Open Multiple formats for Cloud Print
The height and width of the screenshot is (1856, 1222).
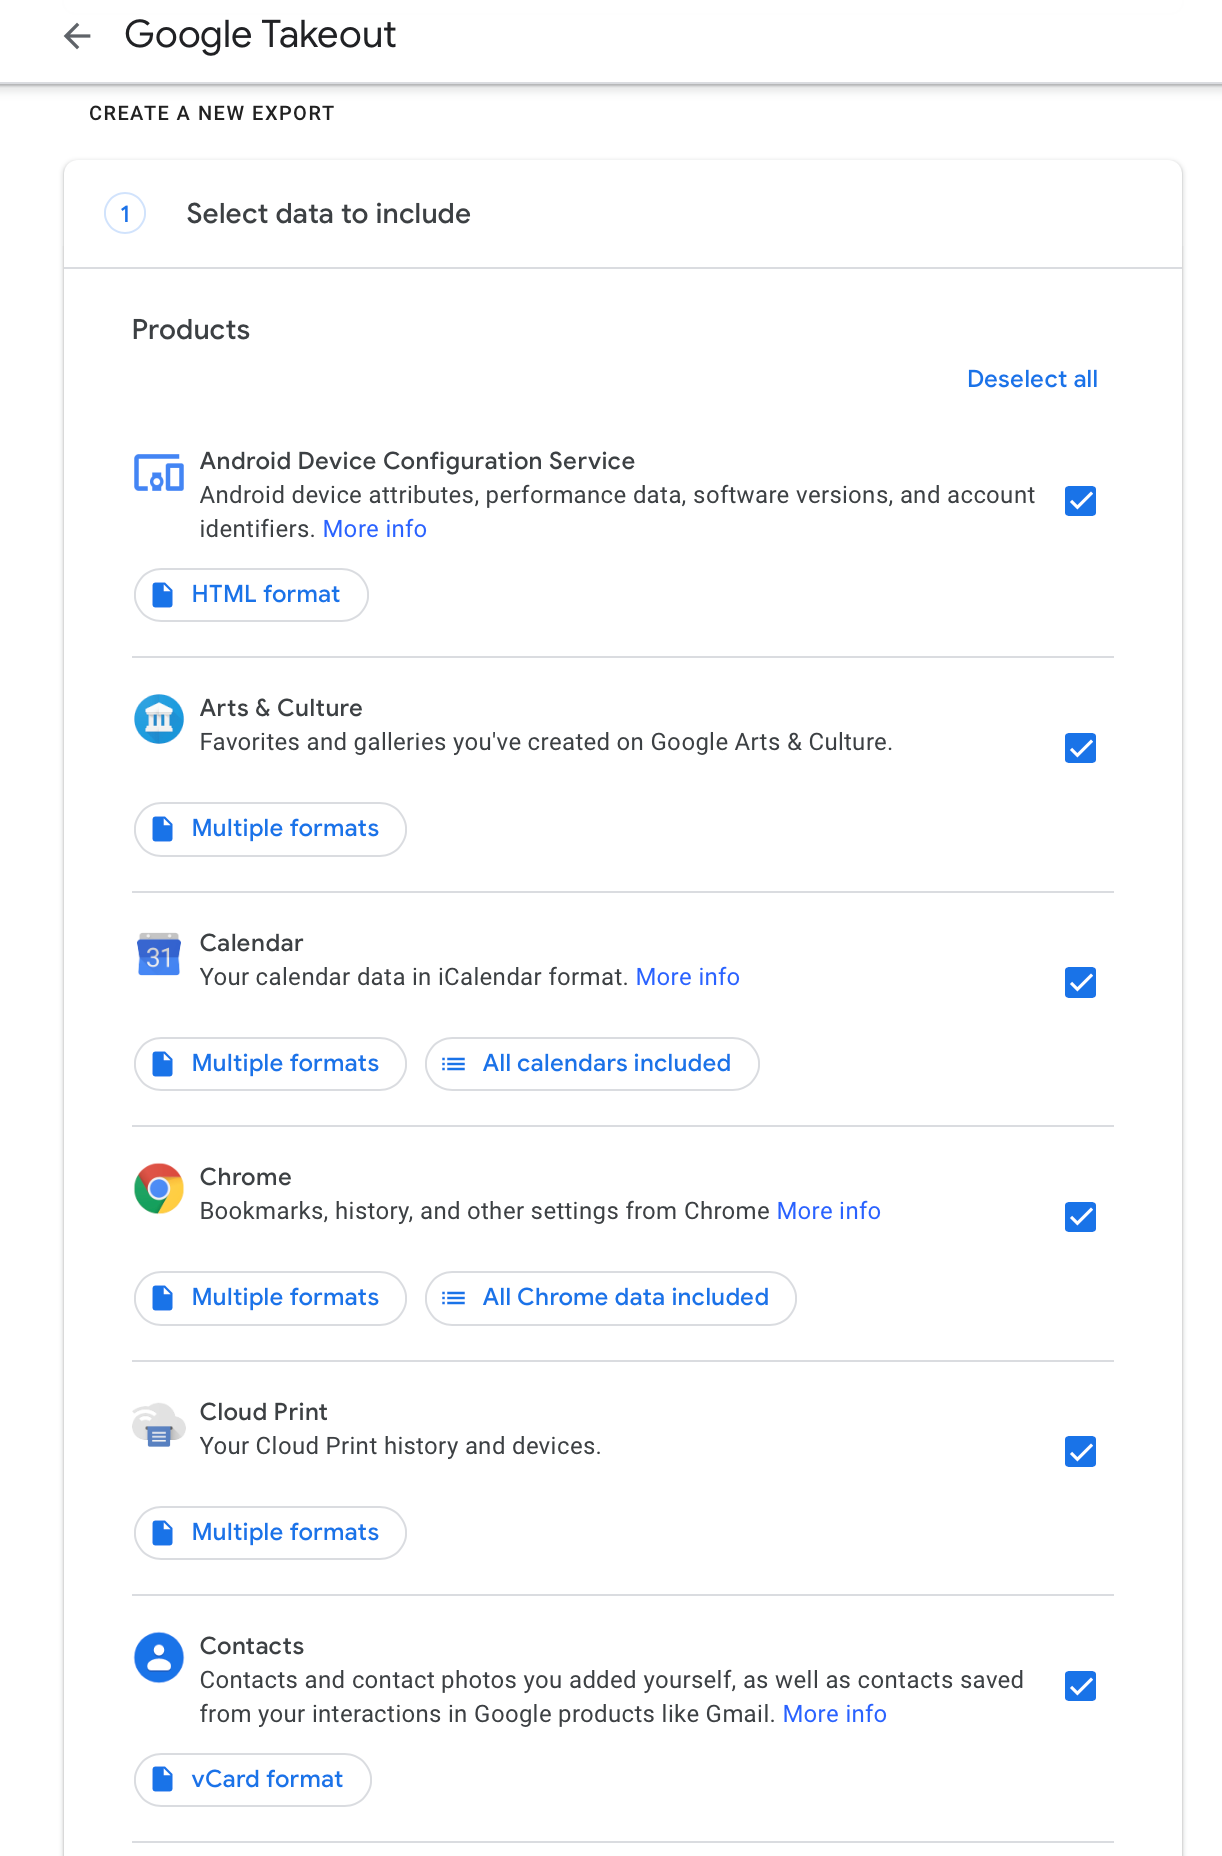[x=270, y=1533]
